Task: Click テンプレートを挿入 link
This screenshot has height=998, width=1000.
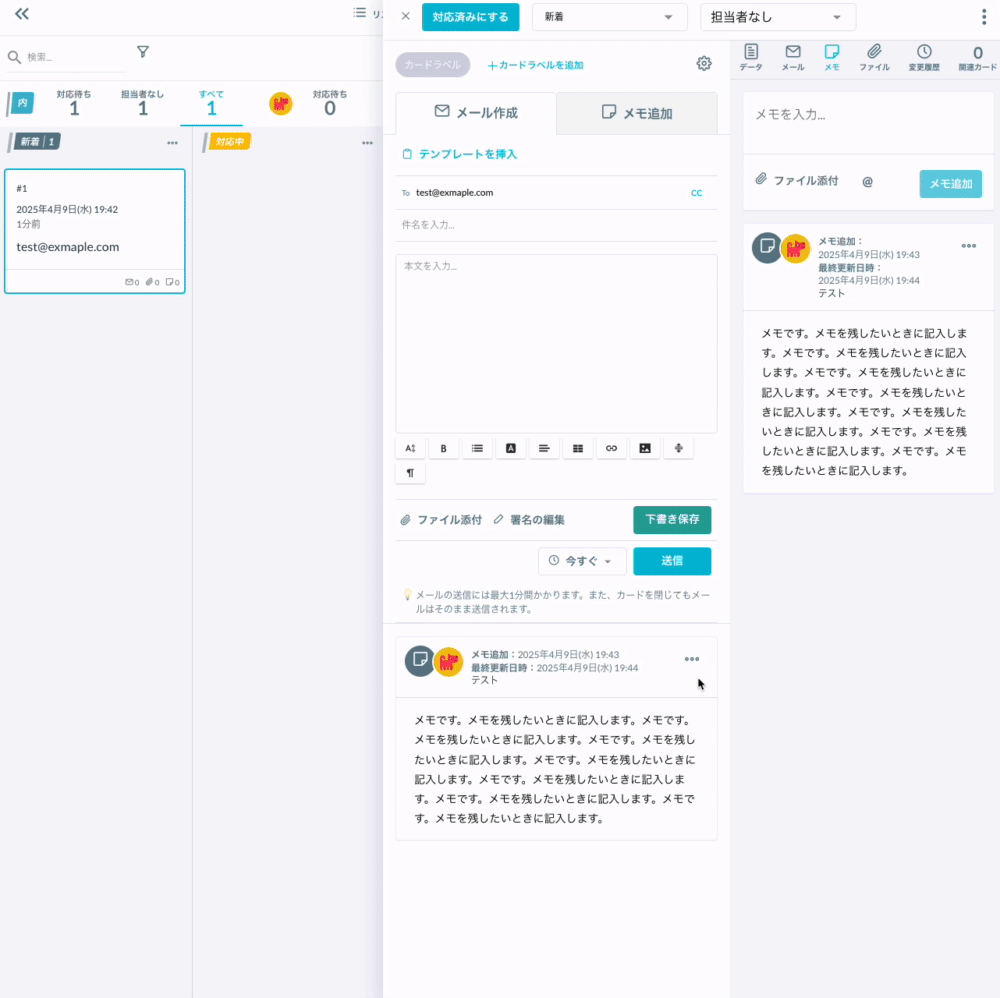Action: 459,154
